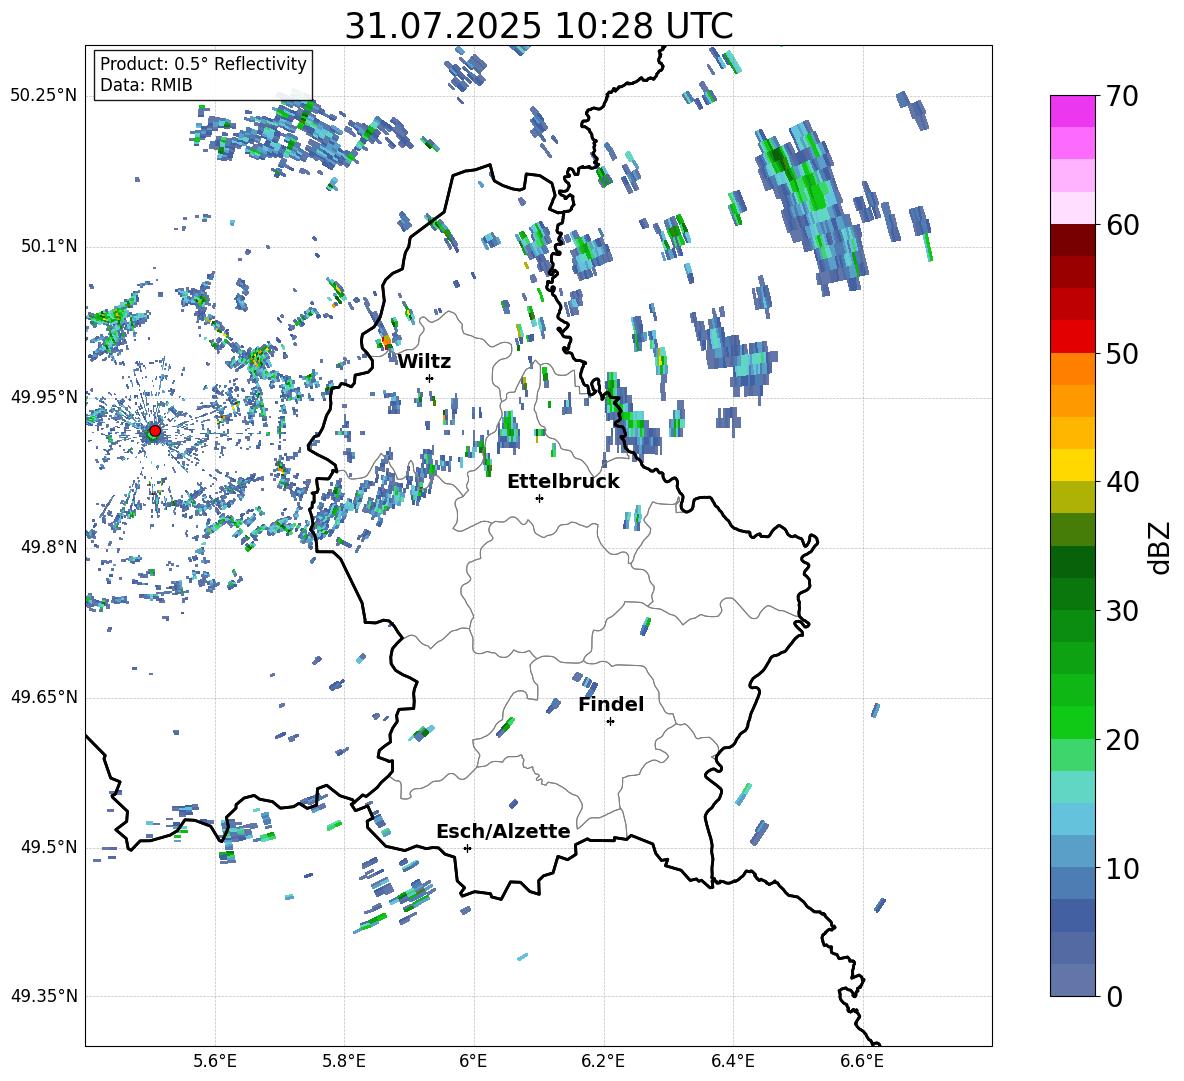Screen dimensions: 1184x1081
Task: Click the 49.8°N latitude tick label
Action: (x=48, y=547)
